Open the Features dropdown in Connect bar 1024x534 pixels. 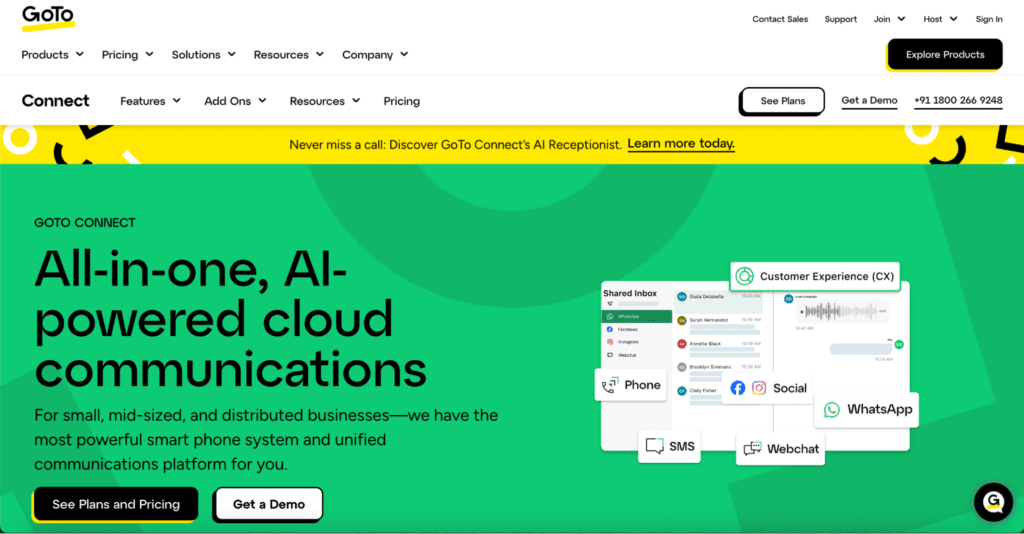pos(150,101)
